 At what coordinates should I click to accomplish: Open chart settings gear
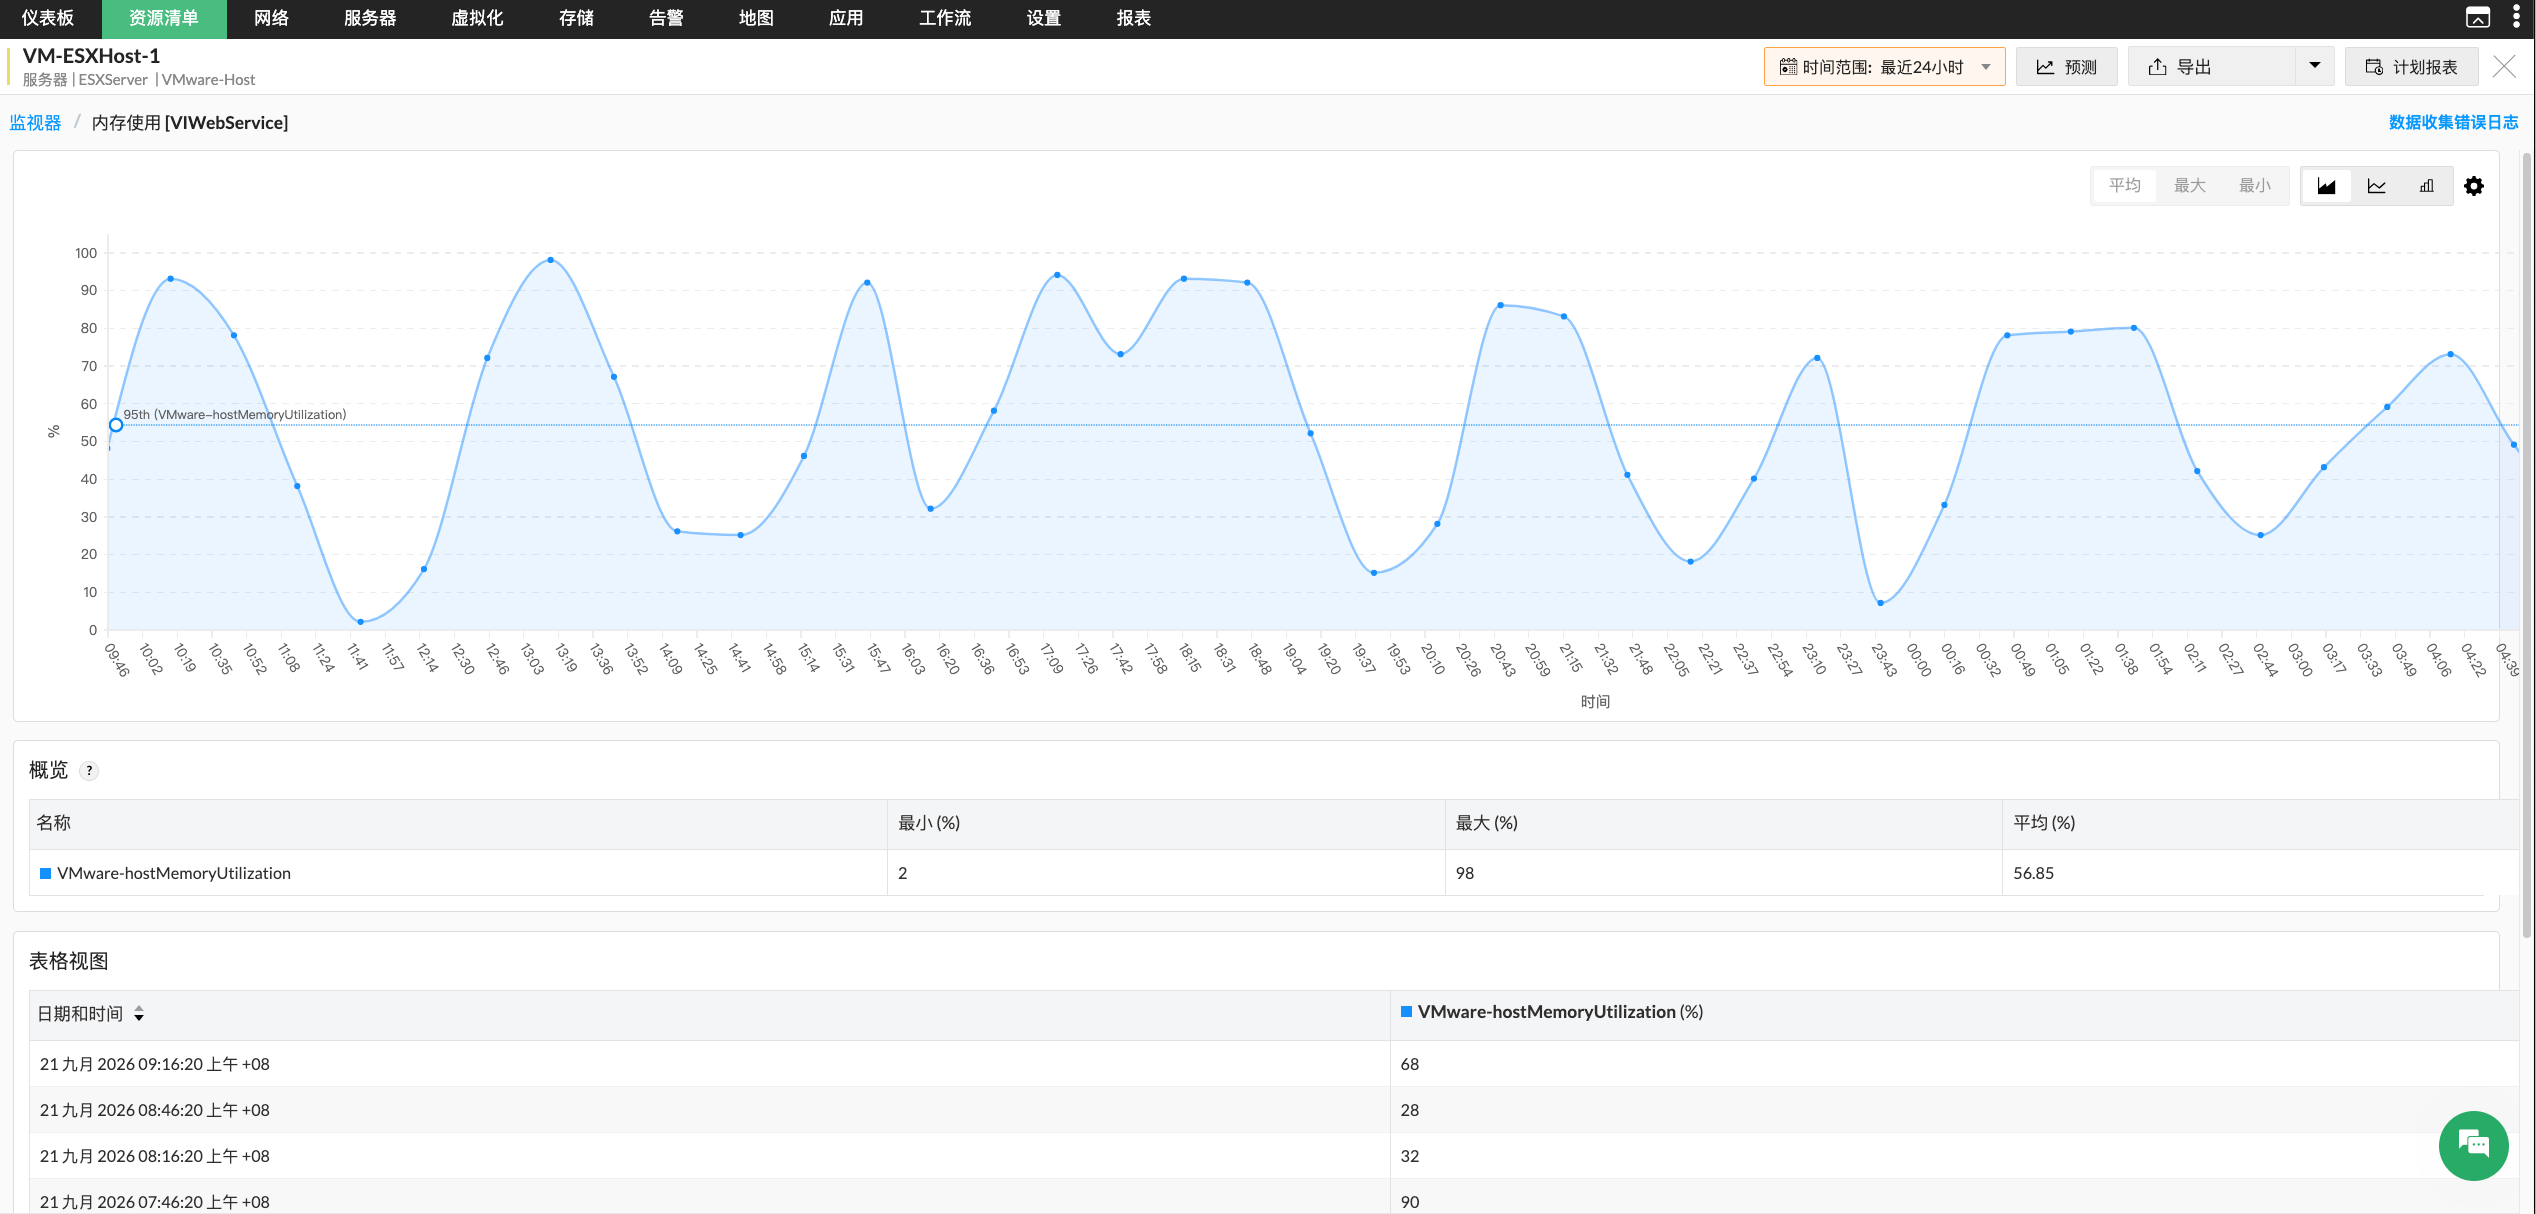pyautogui.click(x=2474, y=186)
